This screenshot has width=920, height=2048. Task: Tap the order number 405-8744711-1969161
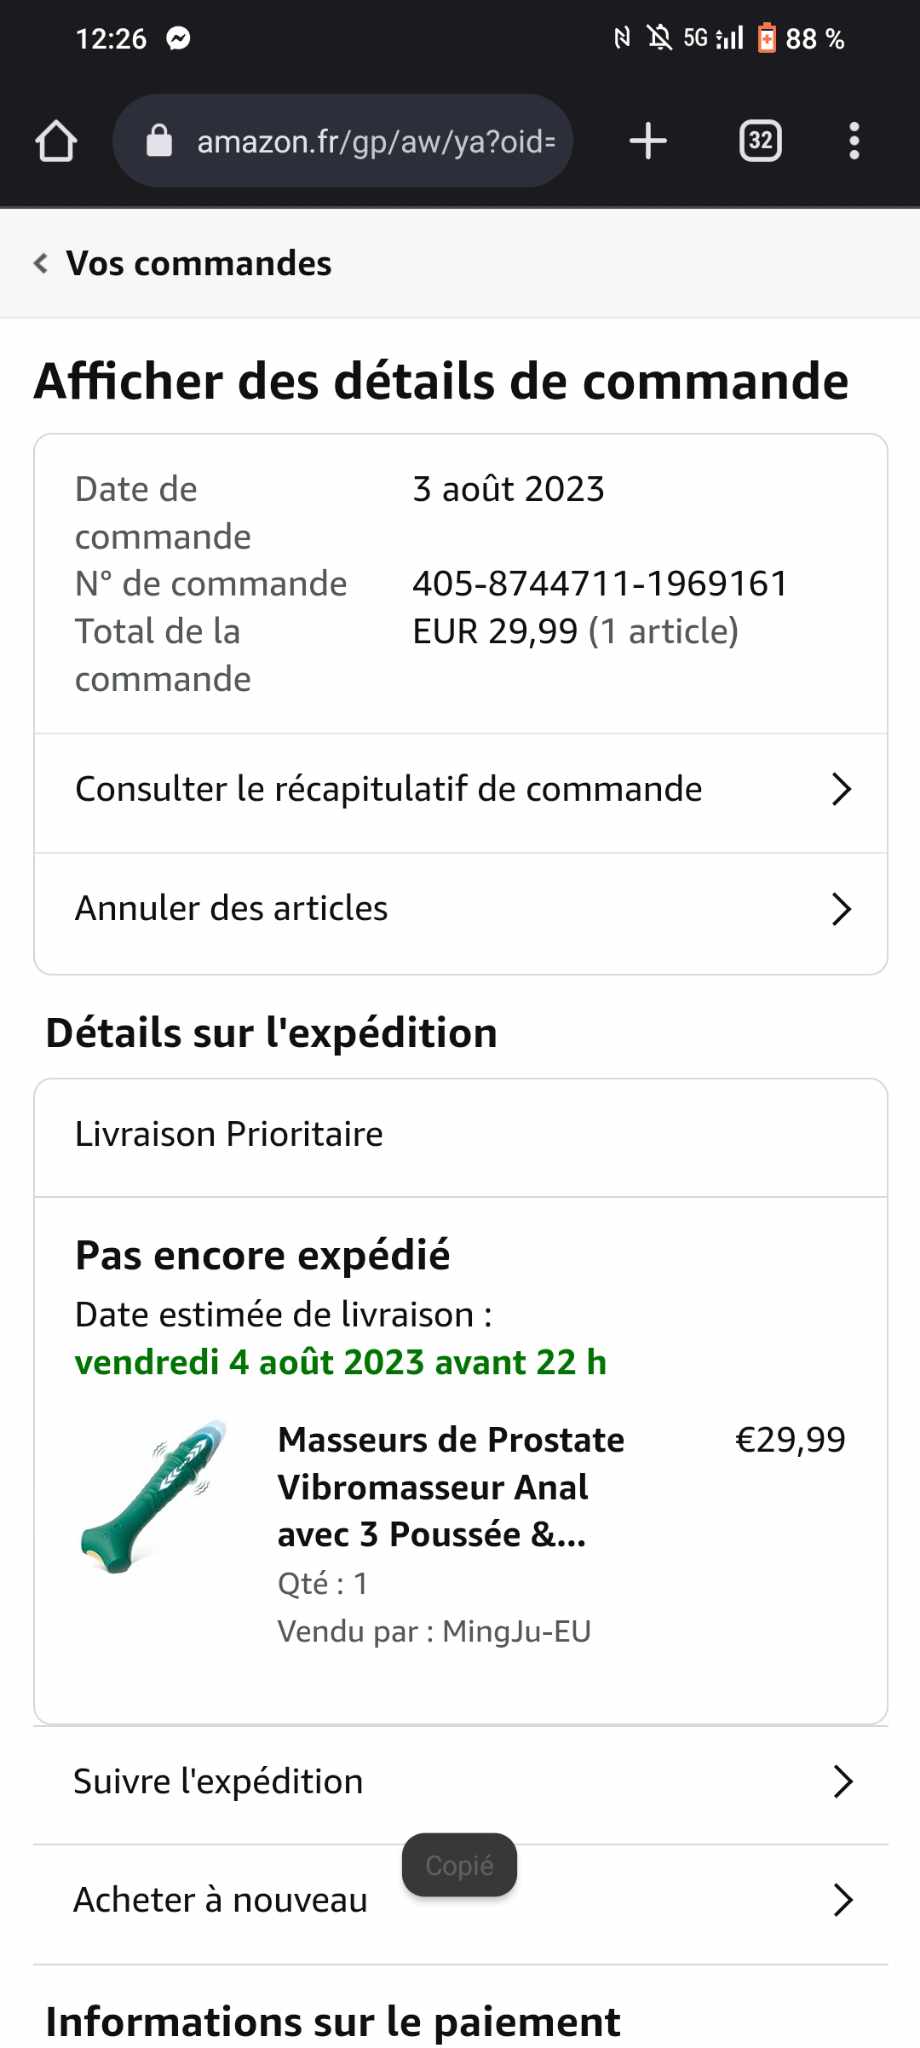[600, 583]
